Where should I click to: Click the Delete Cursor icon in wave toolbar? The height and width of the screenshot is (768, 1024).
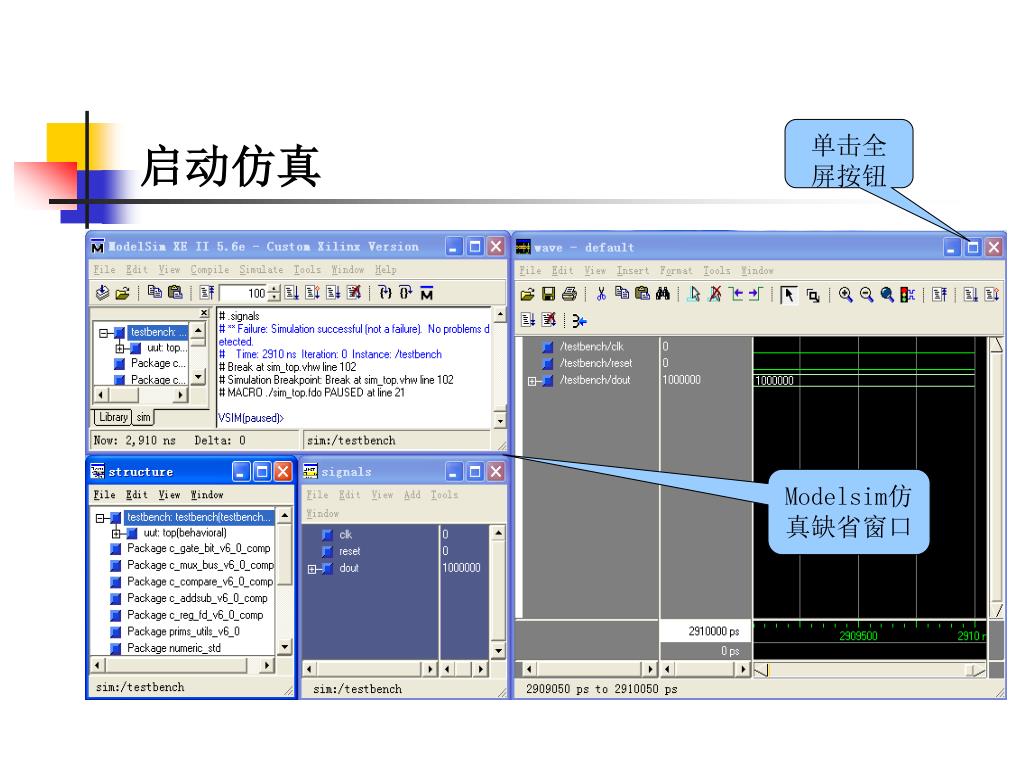click(715, 295)
